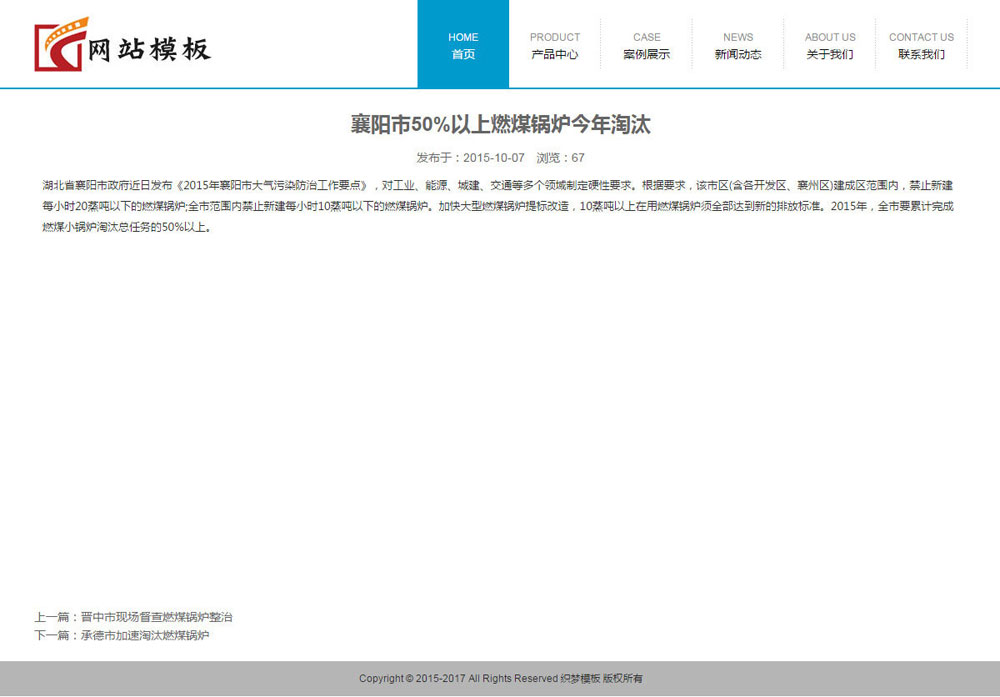
Task: Open the CASE 案例展示 section
Action: point(647,45)
